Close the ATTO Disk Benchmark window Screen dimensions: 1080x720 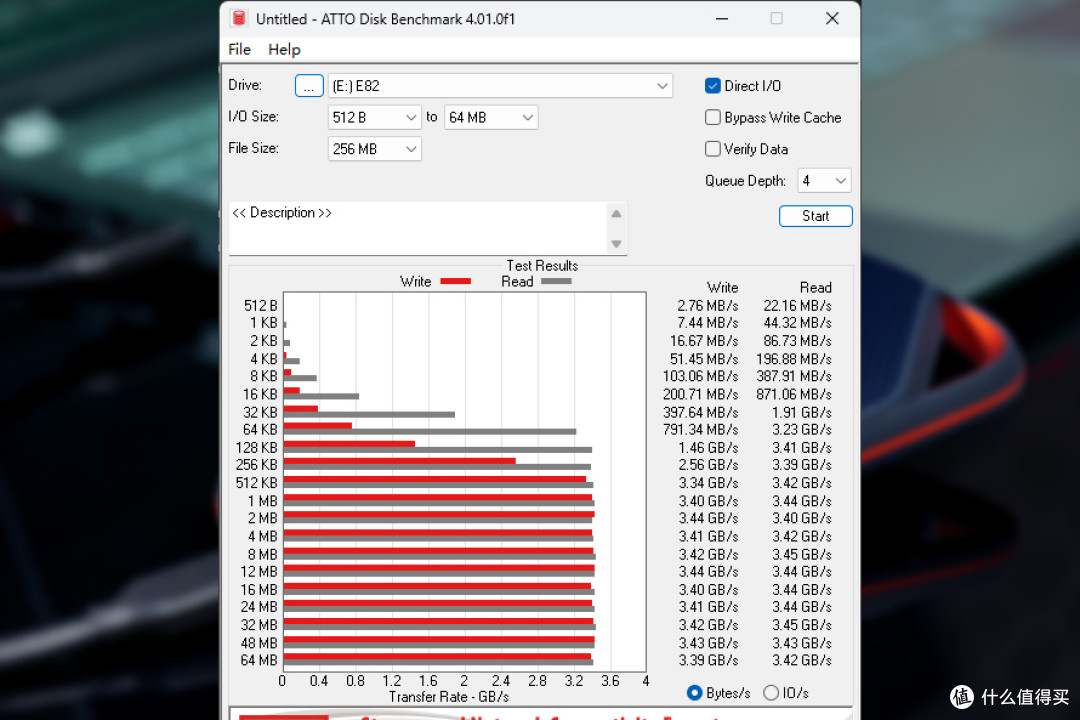(x=832, y=19)
